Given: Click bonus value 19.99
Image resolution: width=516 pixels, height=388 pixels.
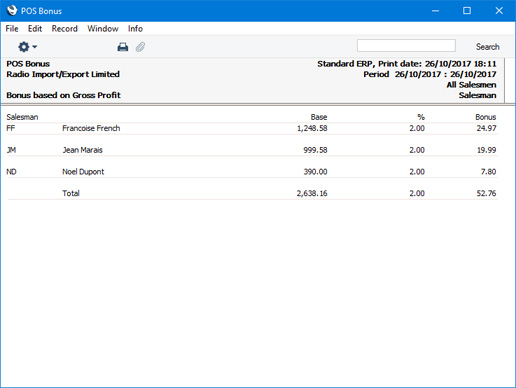Looking at the screenshot, I should [x=486, y=150].
